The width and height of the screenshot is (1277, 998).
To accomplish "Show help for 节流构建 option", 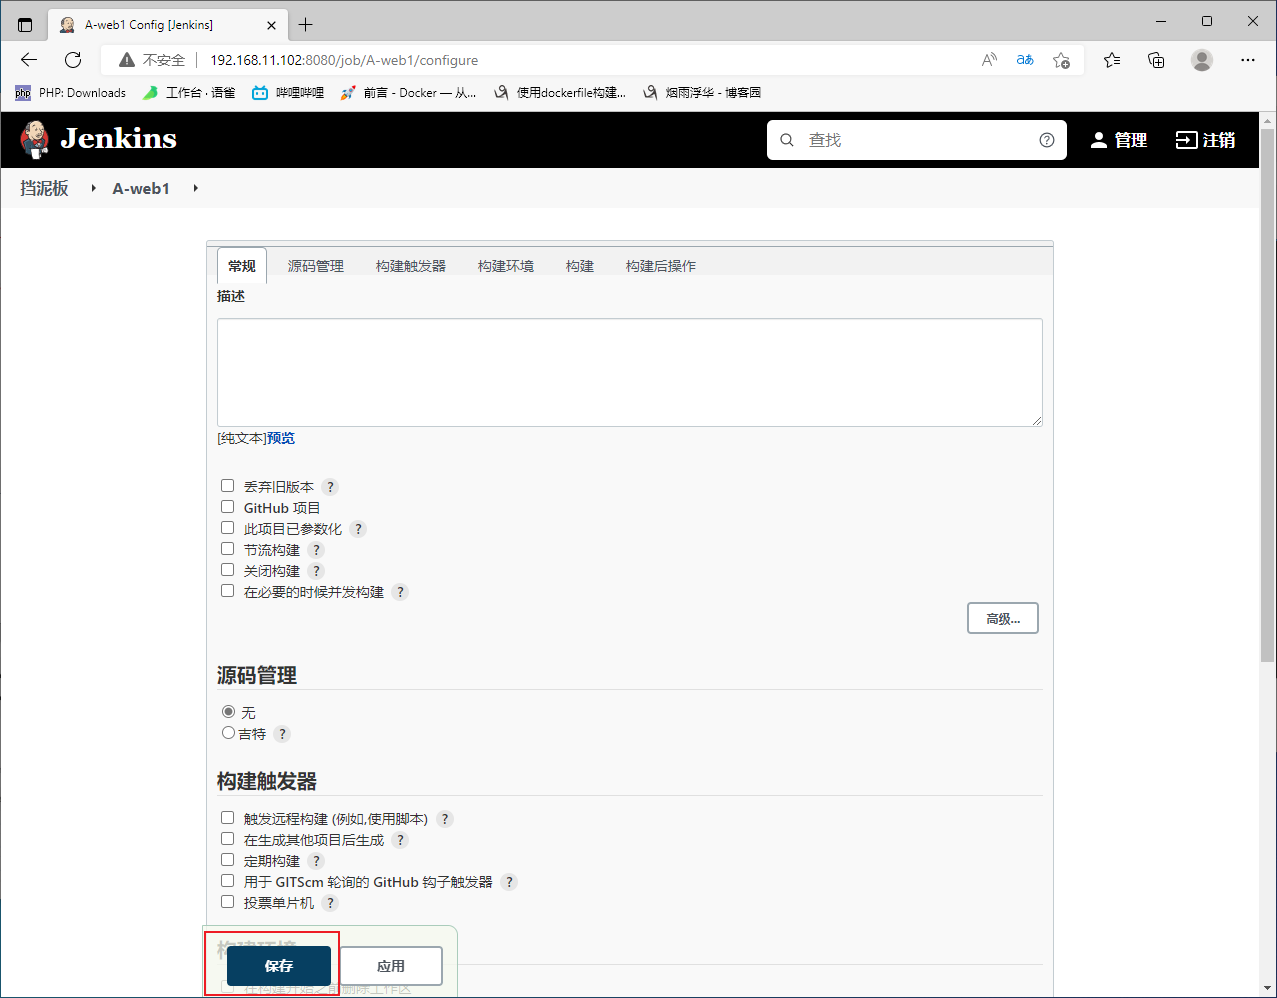I will click(316, 550).
